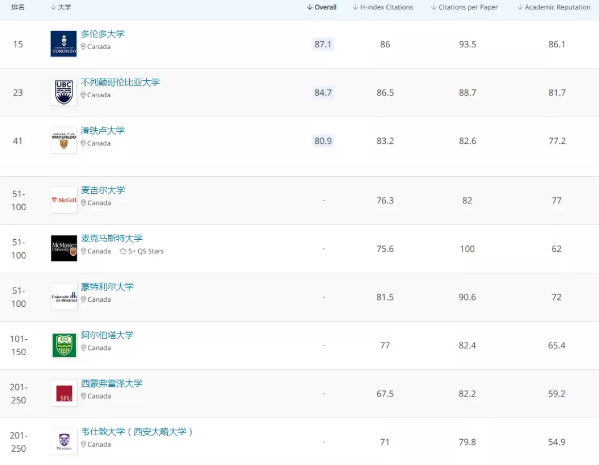Screen dimensions: 599x465
Task: Open the 滑铁卢大学 link
Action: (x=102, y=131)
